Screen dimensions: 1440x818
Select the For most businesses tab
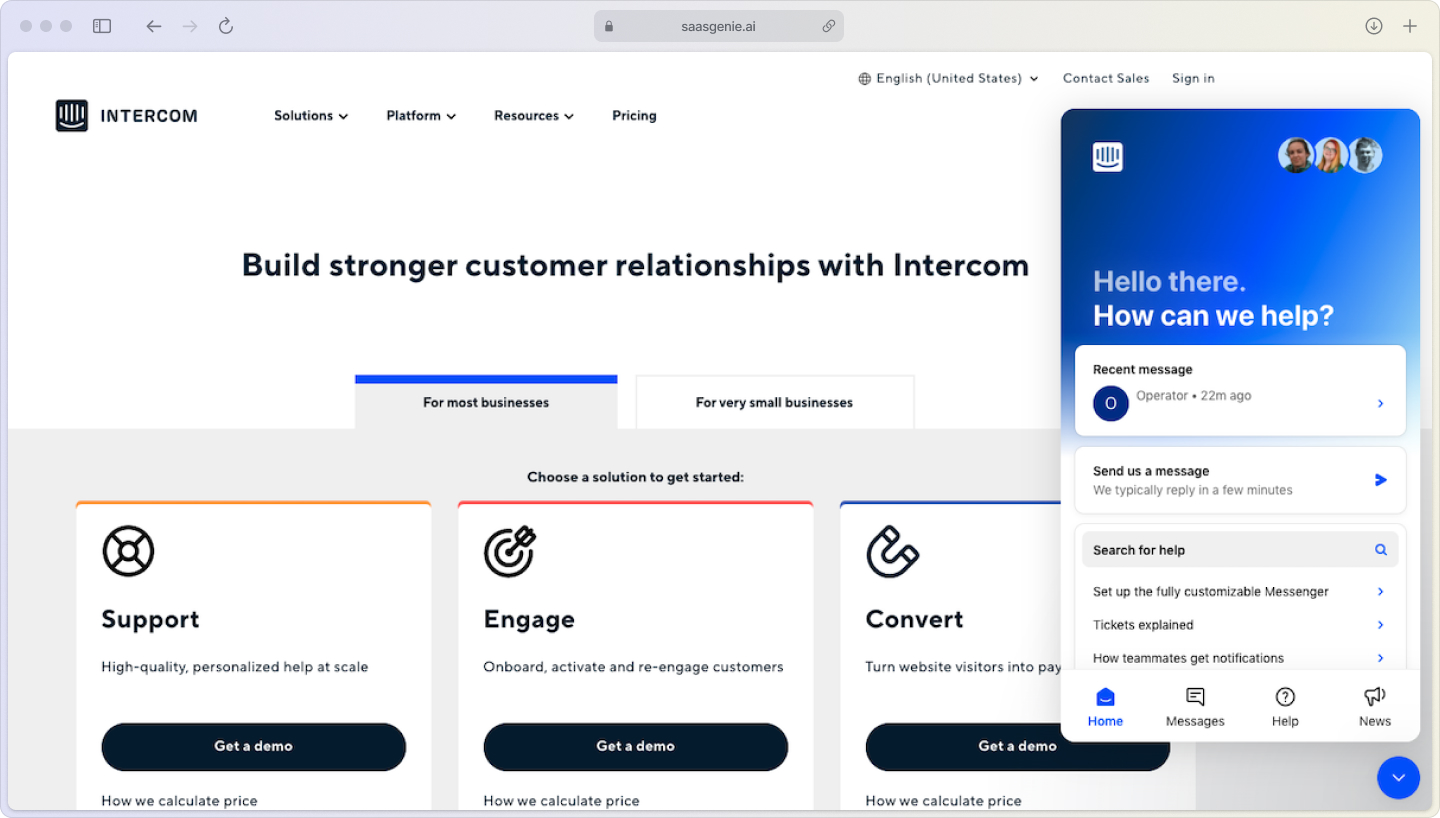pyautogui.click(x=486, y=402)
